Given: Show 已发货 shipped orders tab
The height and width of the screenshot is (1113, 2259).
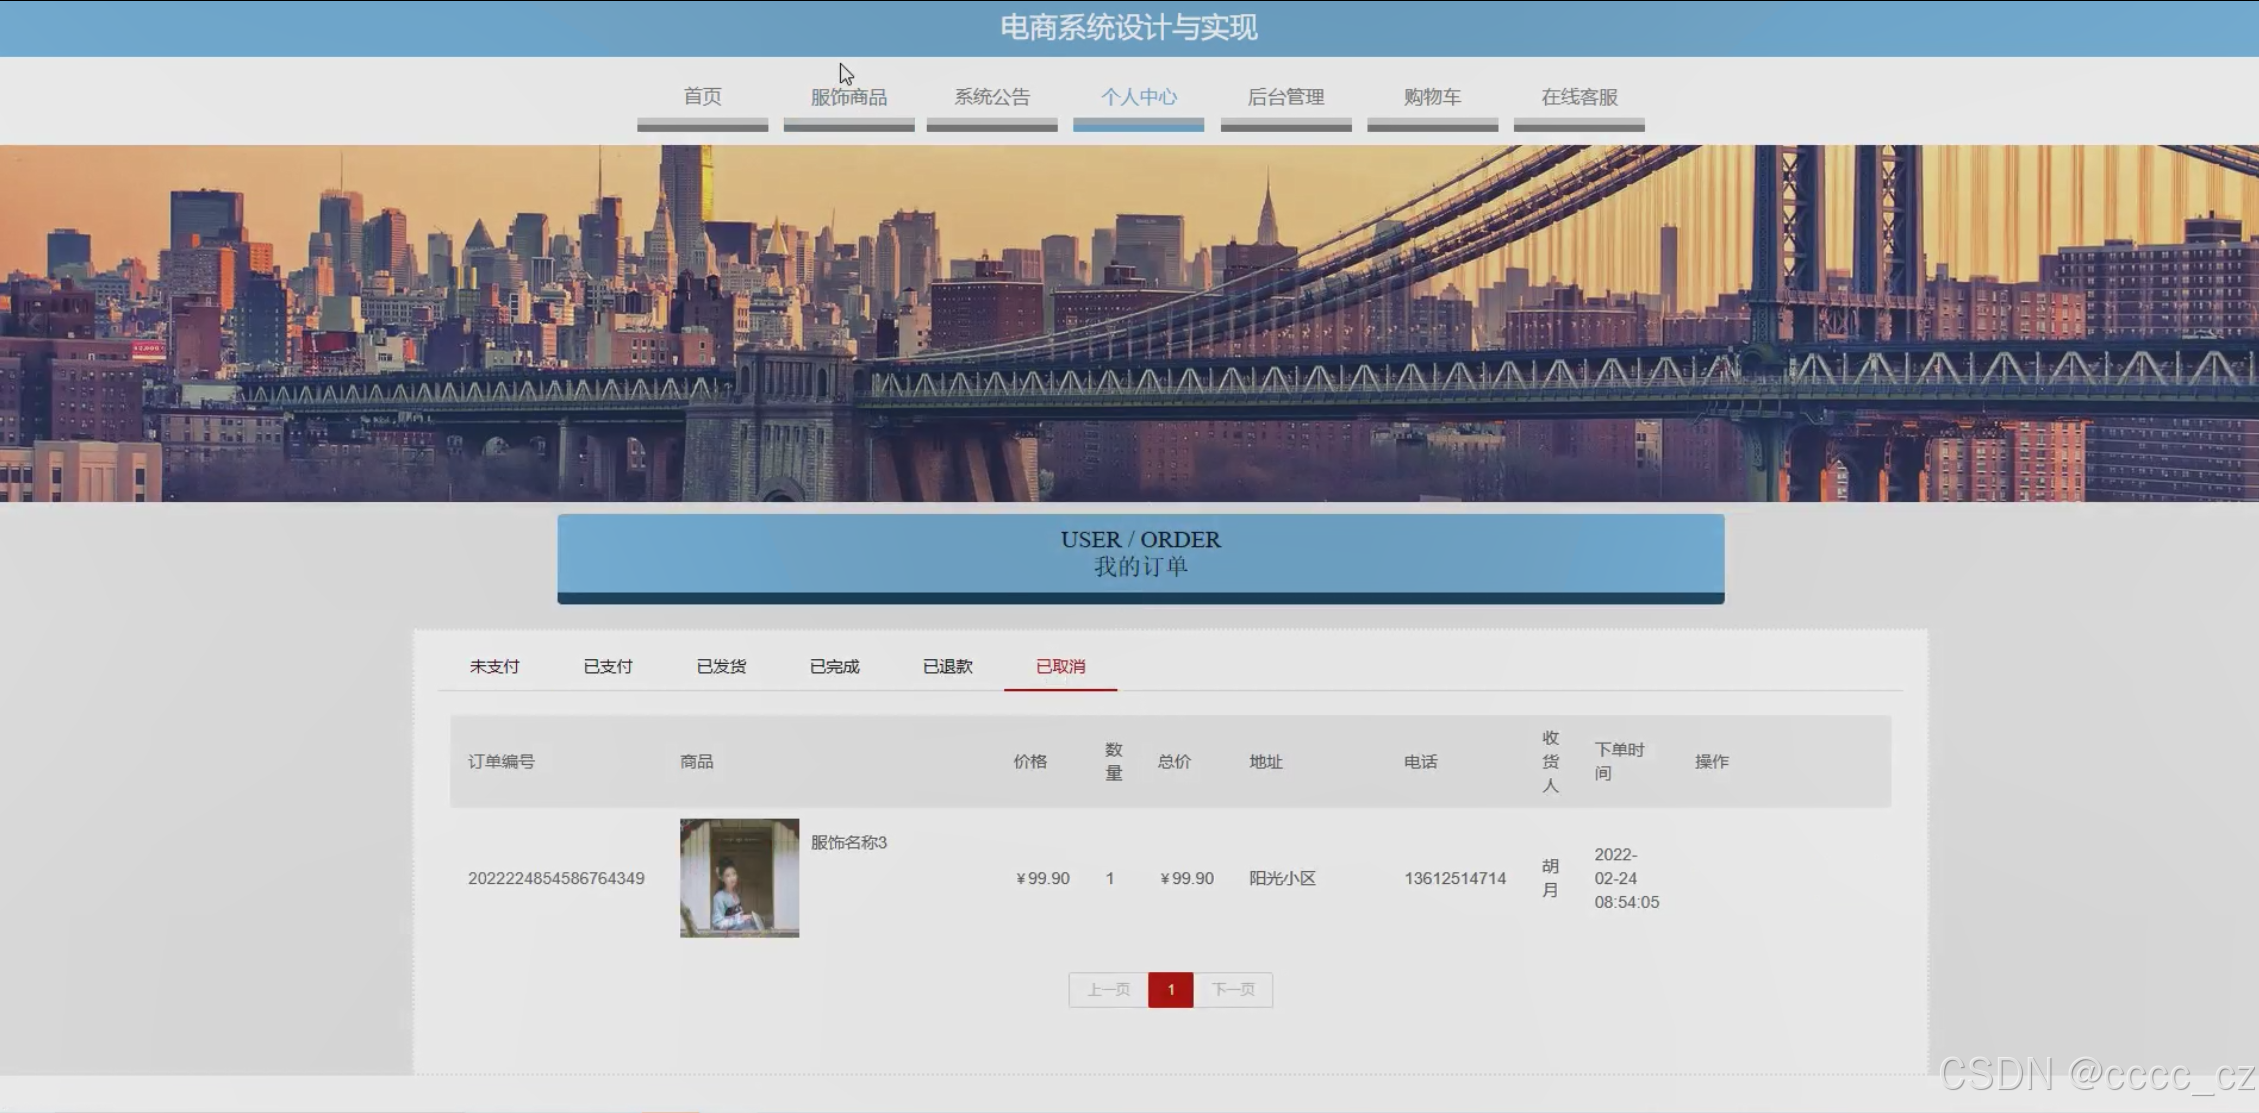Looking at the screenshot, I should tap(721, 666).
